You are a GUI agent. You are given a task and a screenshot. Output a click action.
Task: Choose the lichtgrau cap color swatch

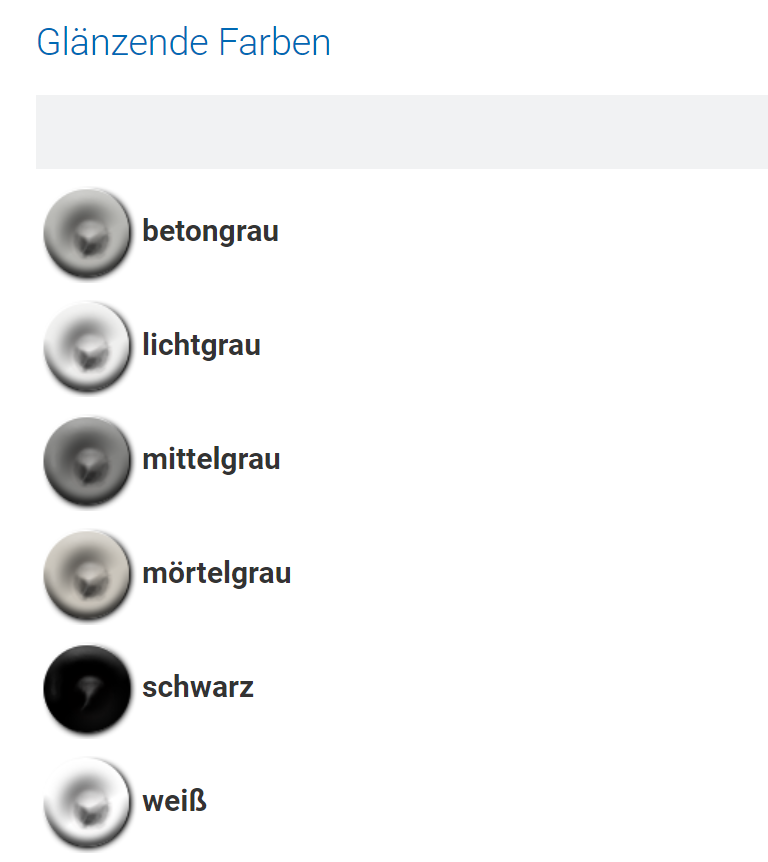(x=87, y=347)
